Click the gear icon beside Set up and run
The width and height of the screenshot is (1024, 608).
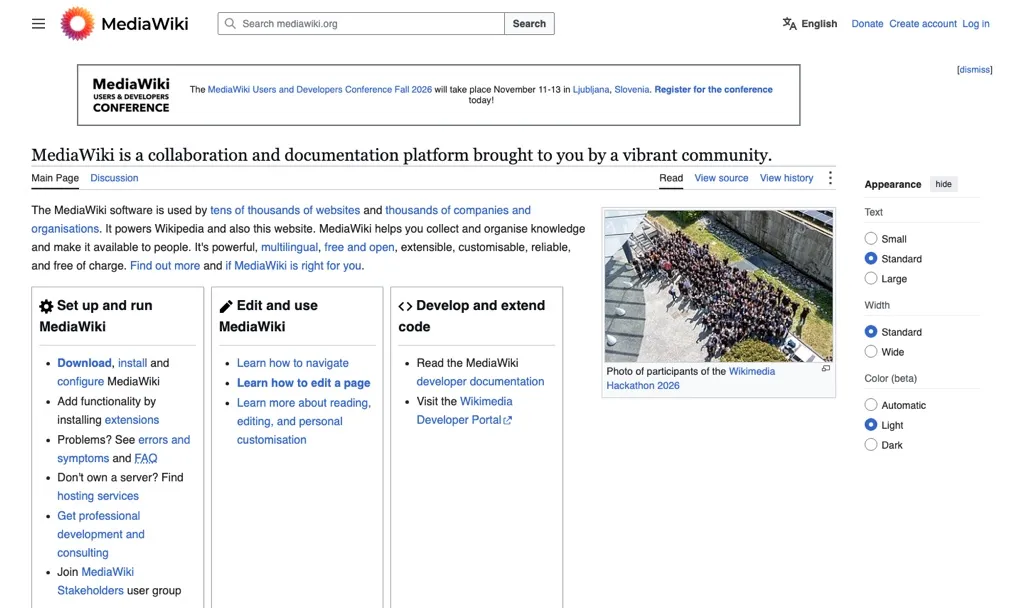coord(46,306)
